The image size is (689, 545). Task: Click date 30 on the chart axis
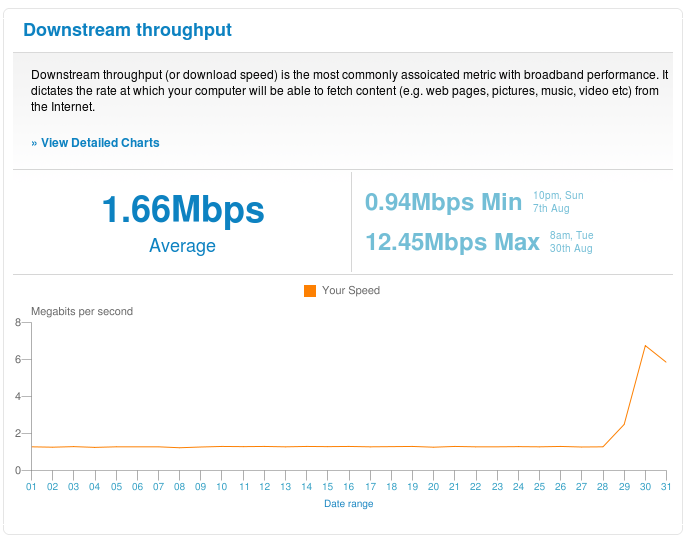[x=645, y=487]
